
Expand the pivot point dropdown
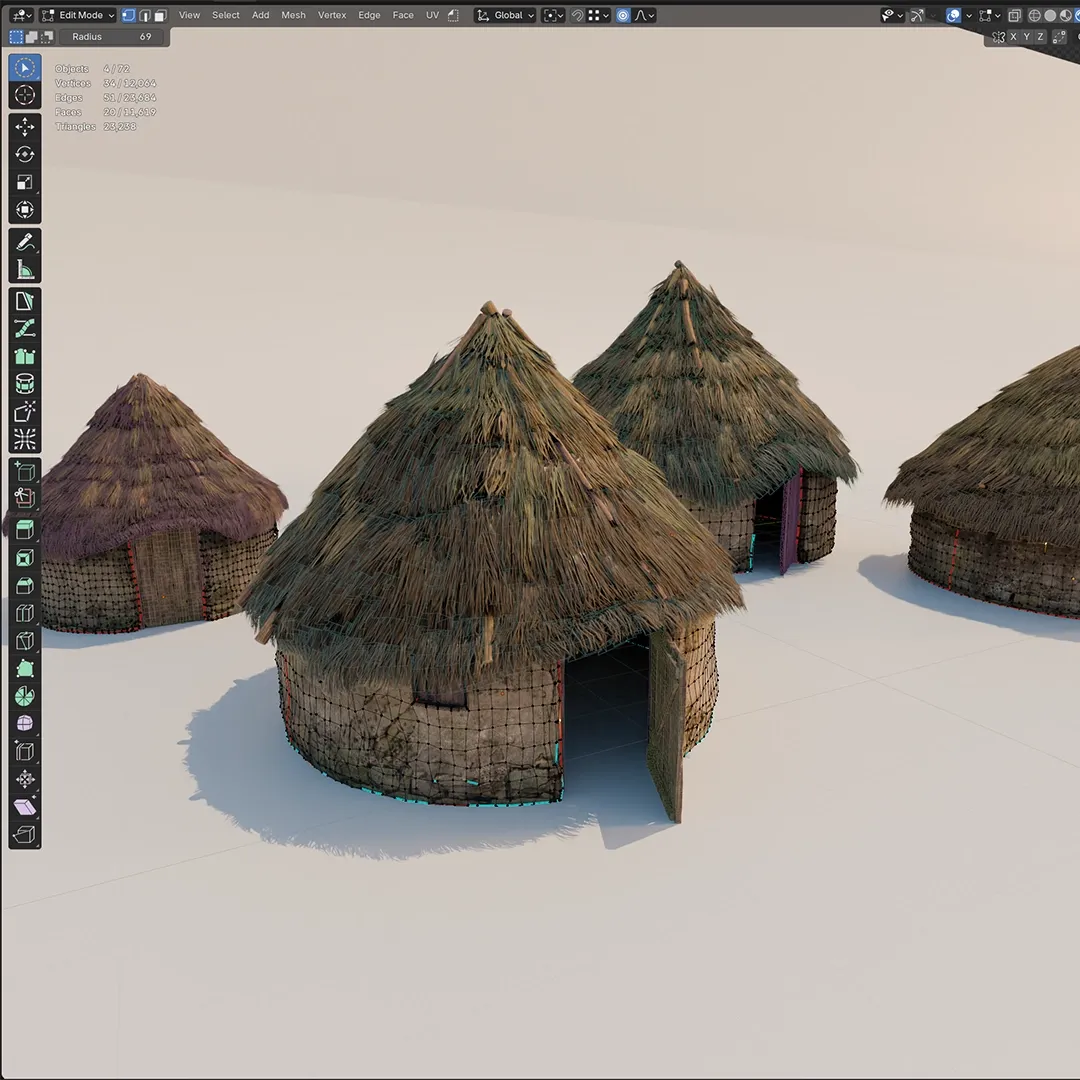(553, 15)
